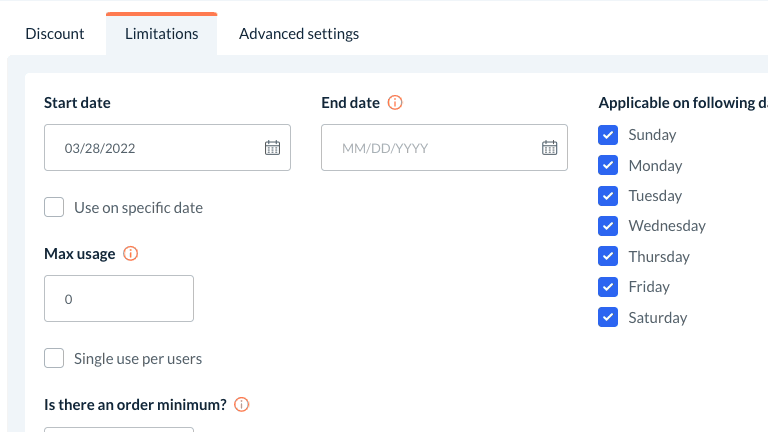Click the Max usage info icon
768x432 pixels.
click(x=130, y=254)
